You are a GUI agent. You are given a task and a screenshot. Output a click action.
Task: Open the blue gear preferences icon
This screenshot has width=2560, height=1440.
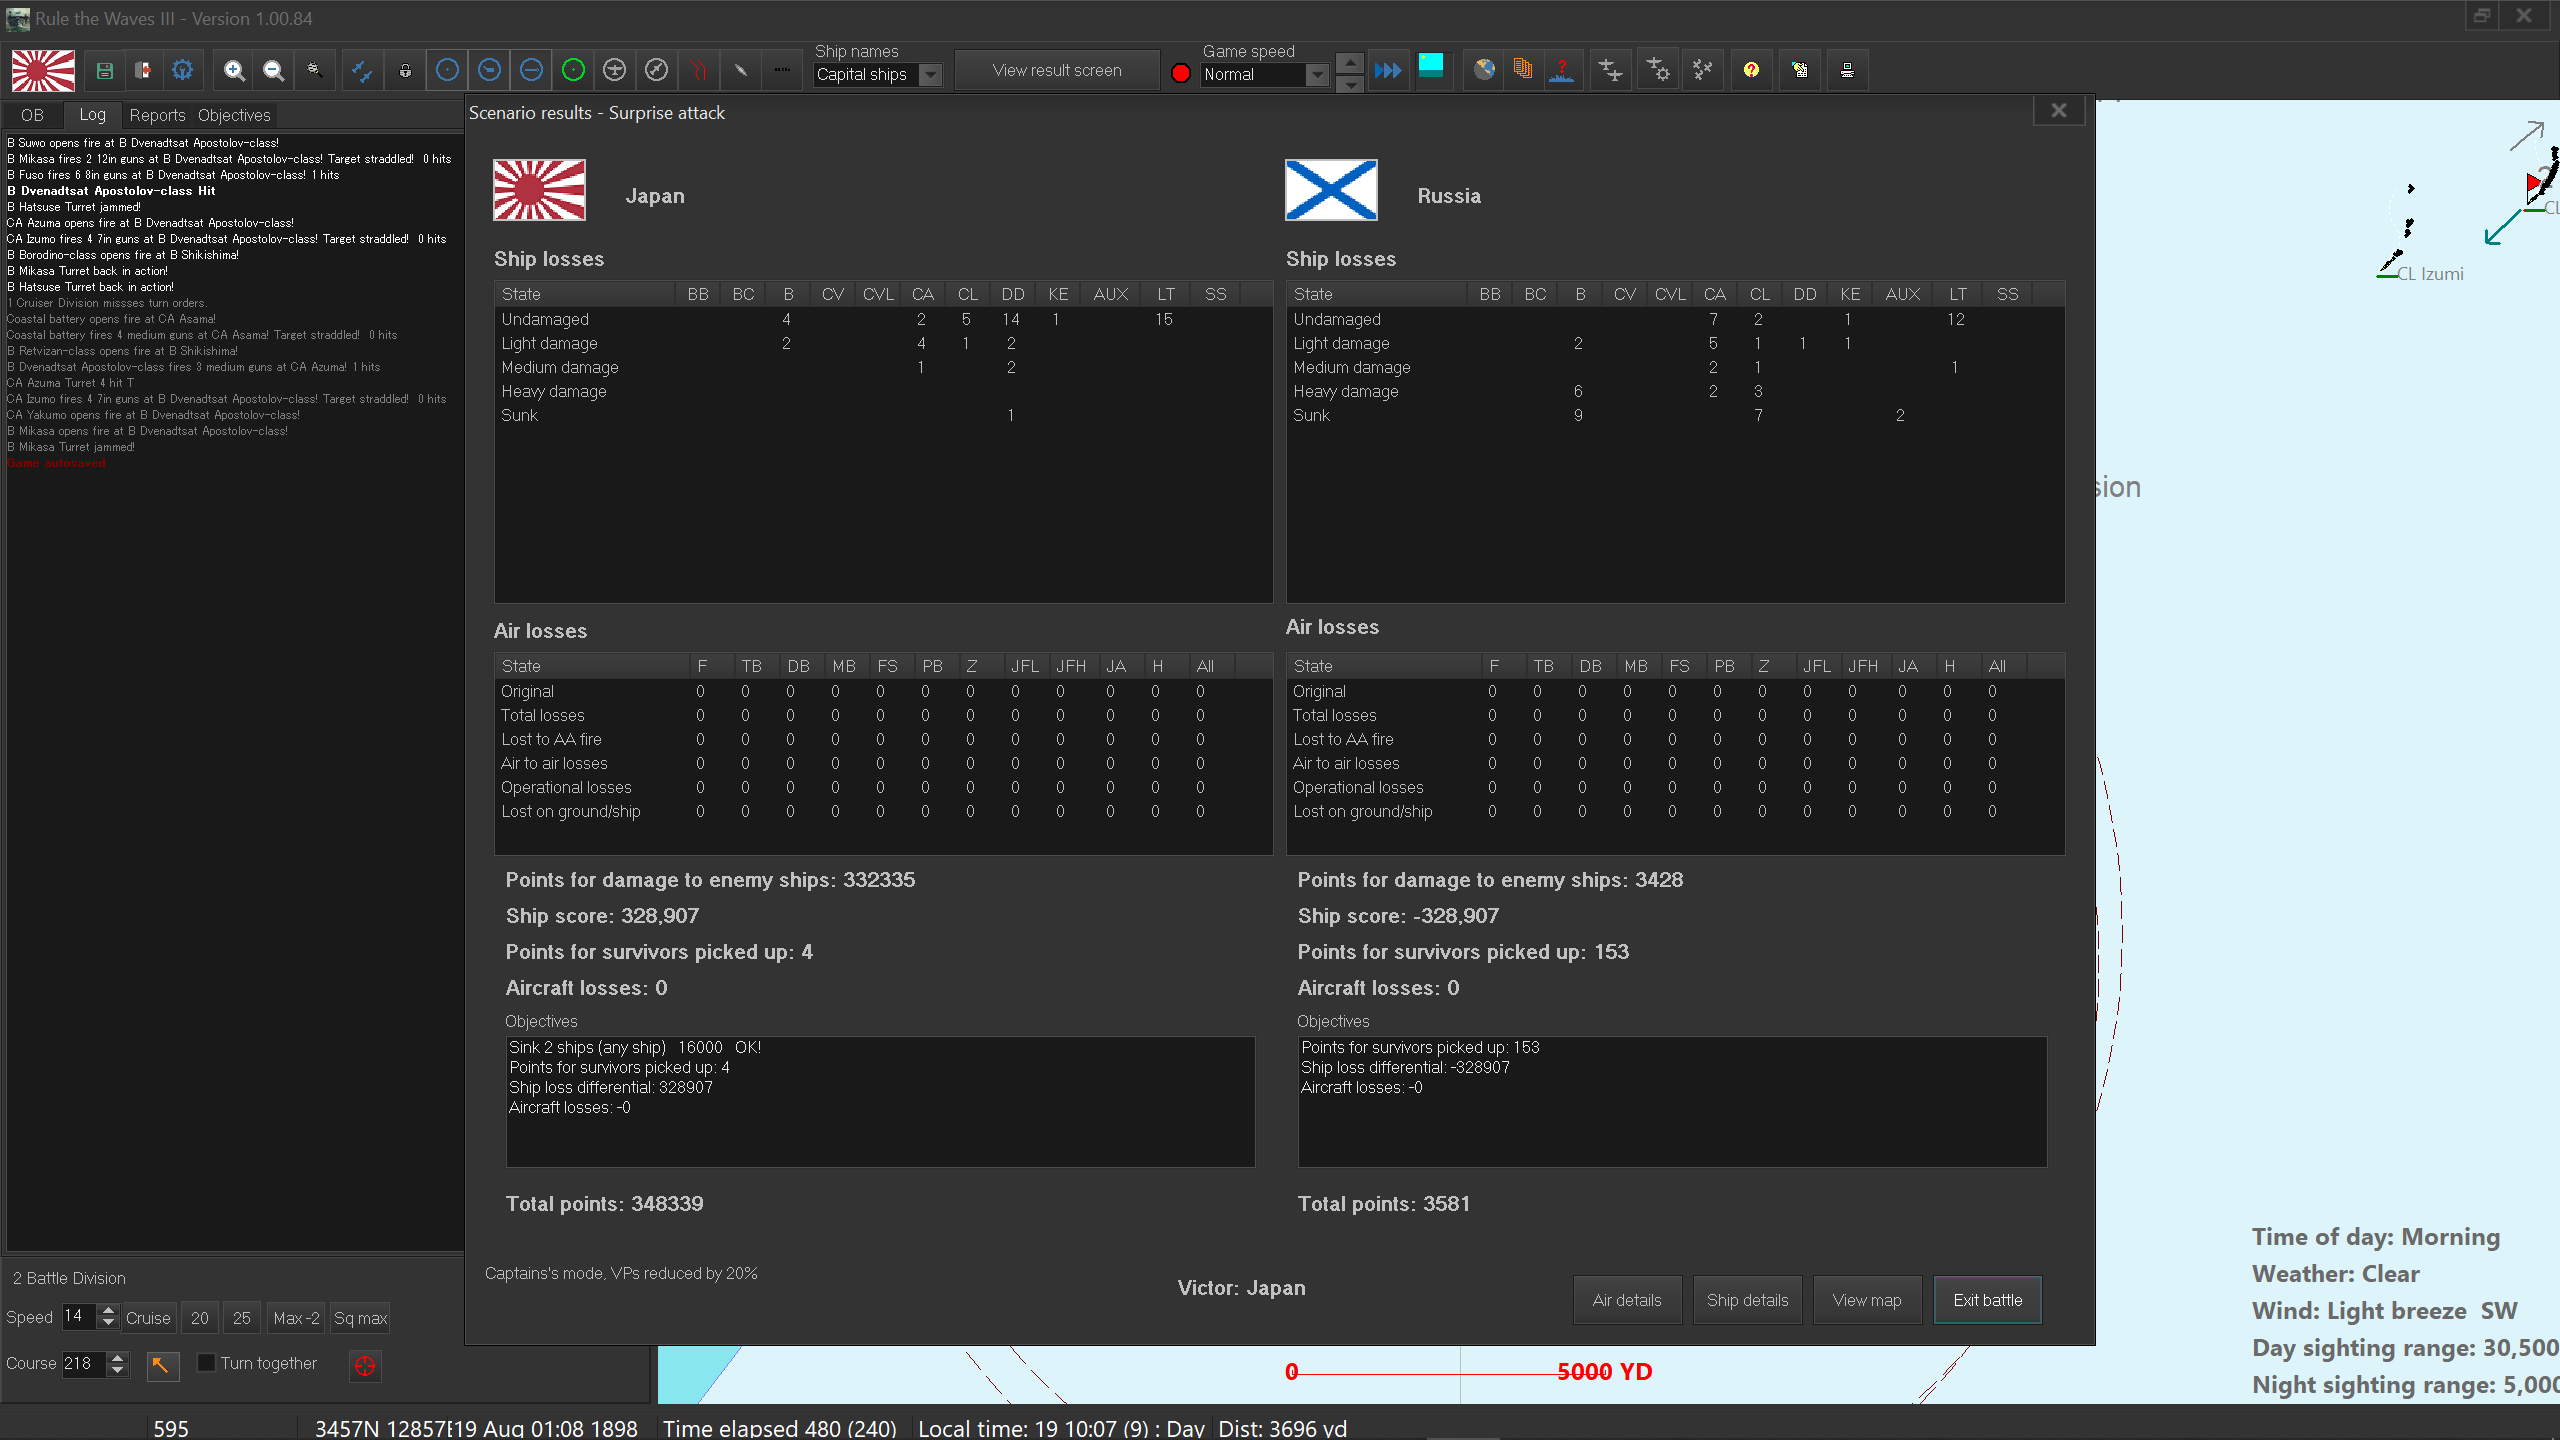pos(182,70)
